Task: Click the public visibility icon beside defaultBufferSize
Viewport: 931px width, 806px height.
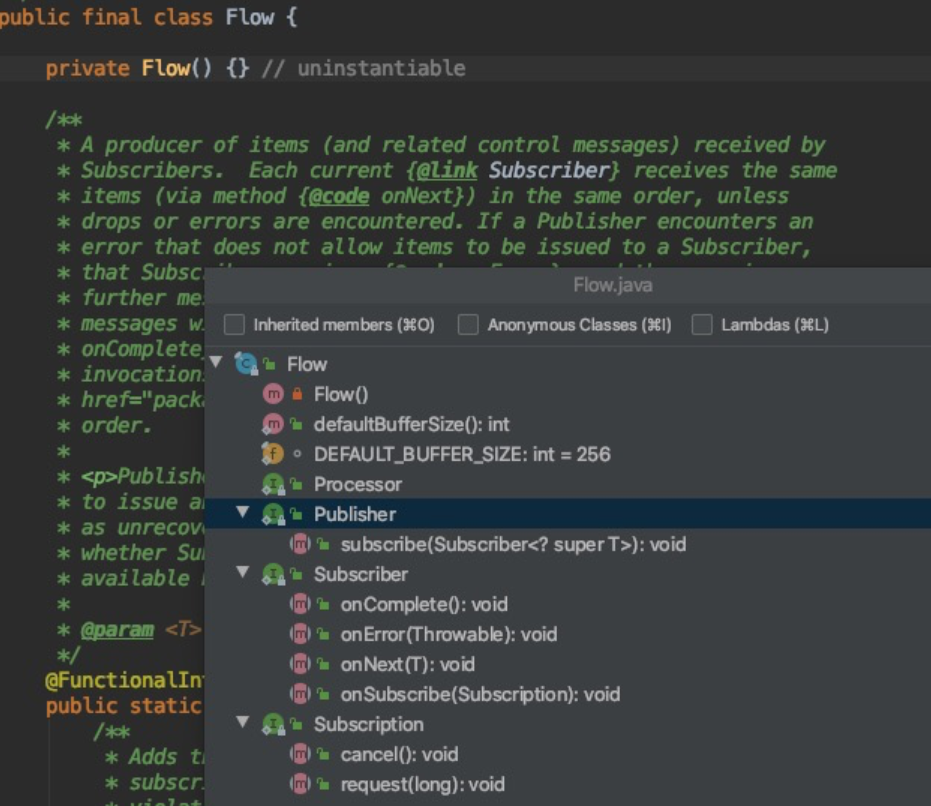Action: pos(297,424)
